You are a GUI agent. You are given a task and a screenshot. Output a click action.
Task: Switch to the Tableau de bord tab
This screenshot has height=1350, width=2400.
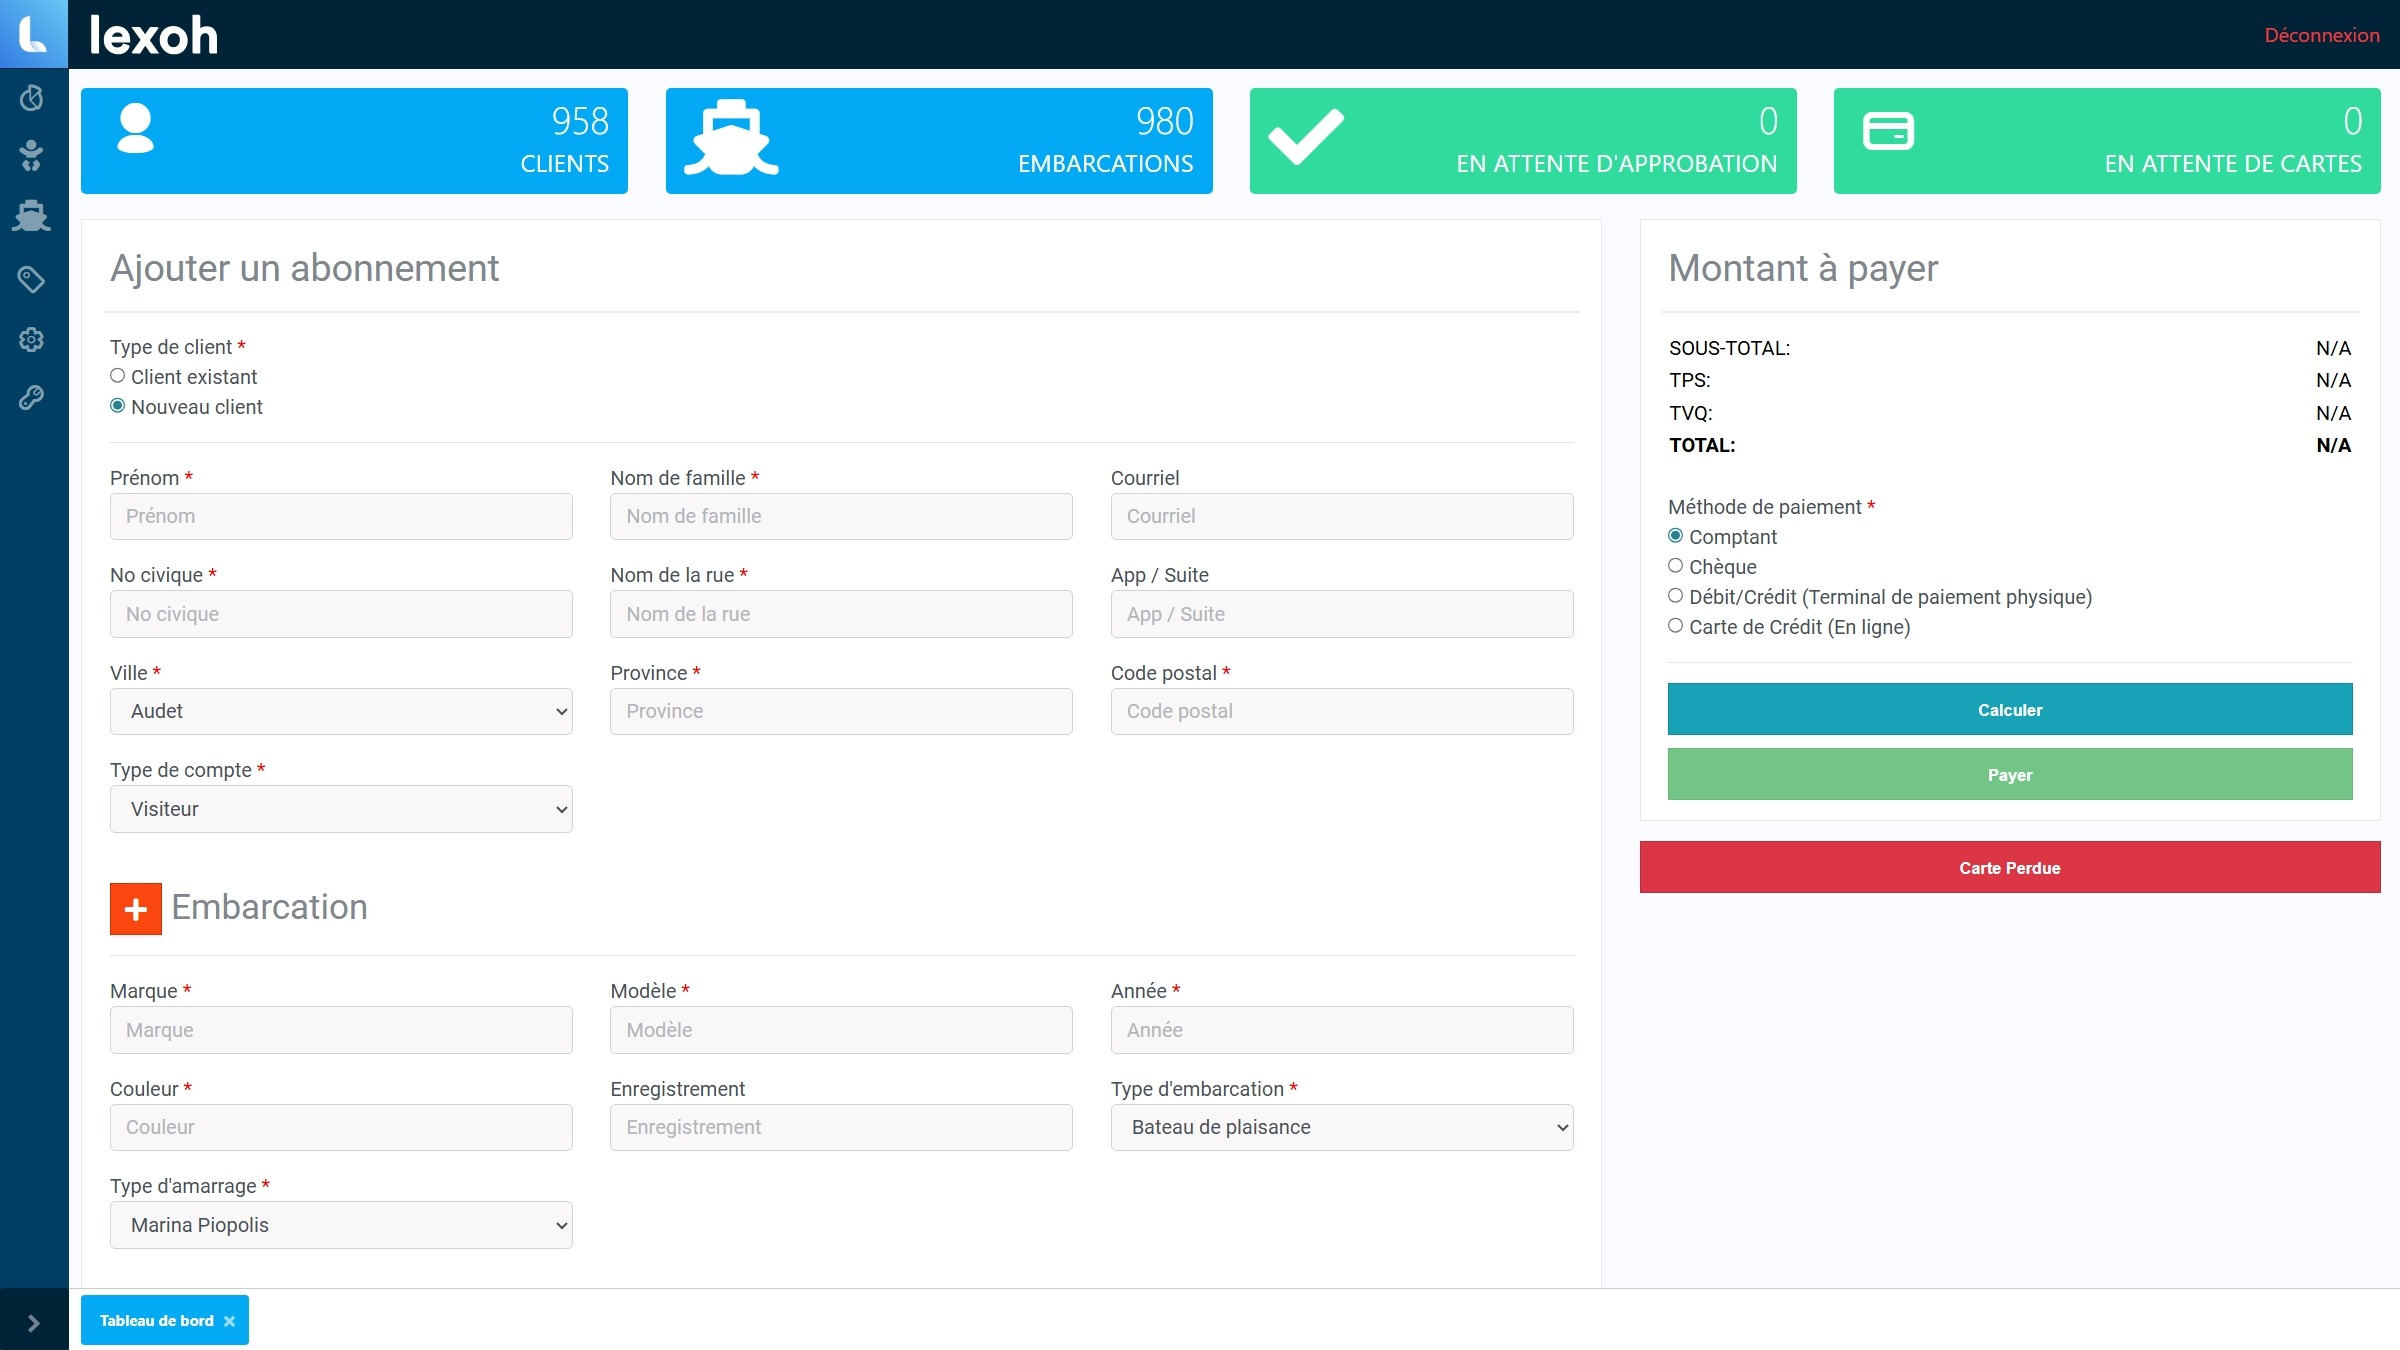[x=156, y=1321]
